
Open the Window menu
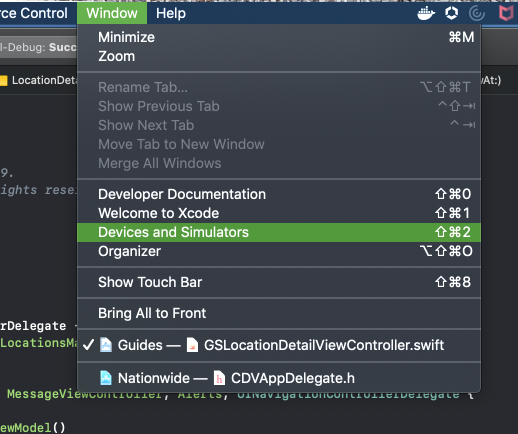112,13
